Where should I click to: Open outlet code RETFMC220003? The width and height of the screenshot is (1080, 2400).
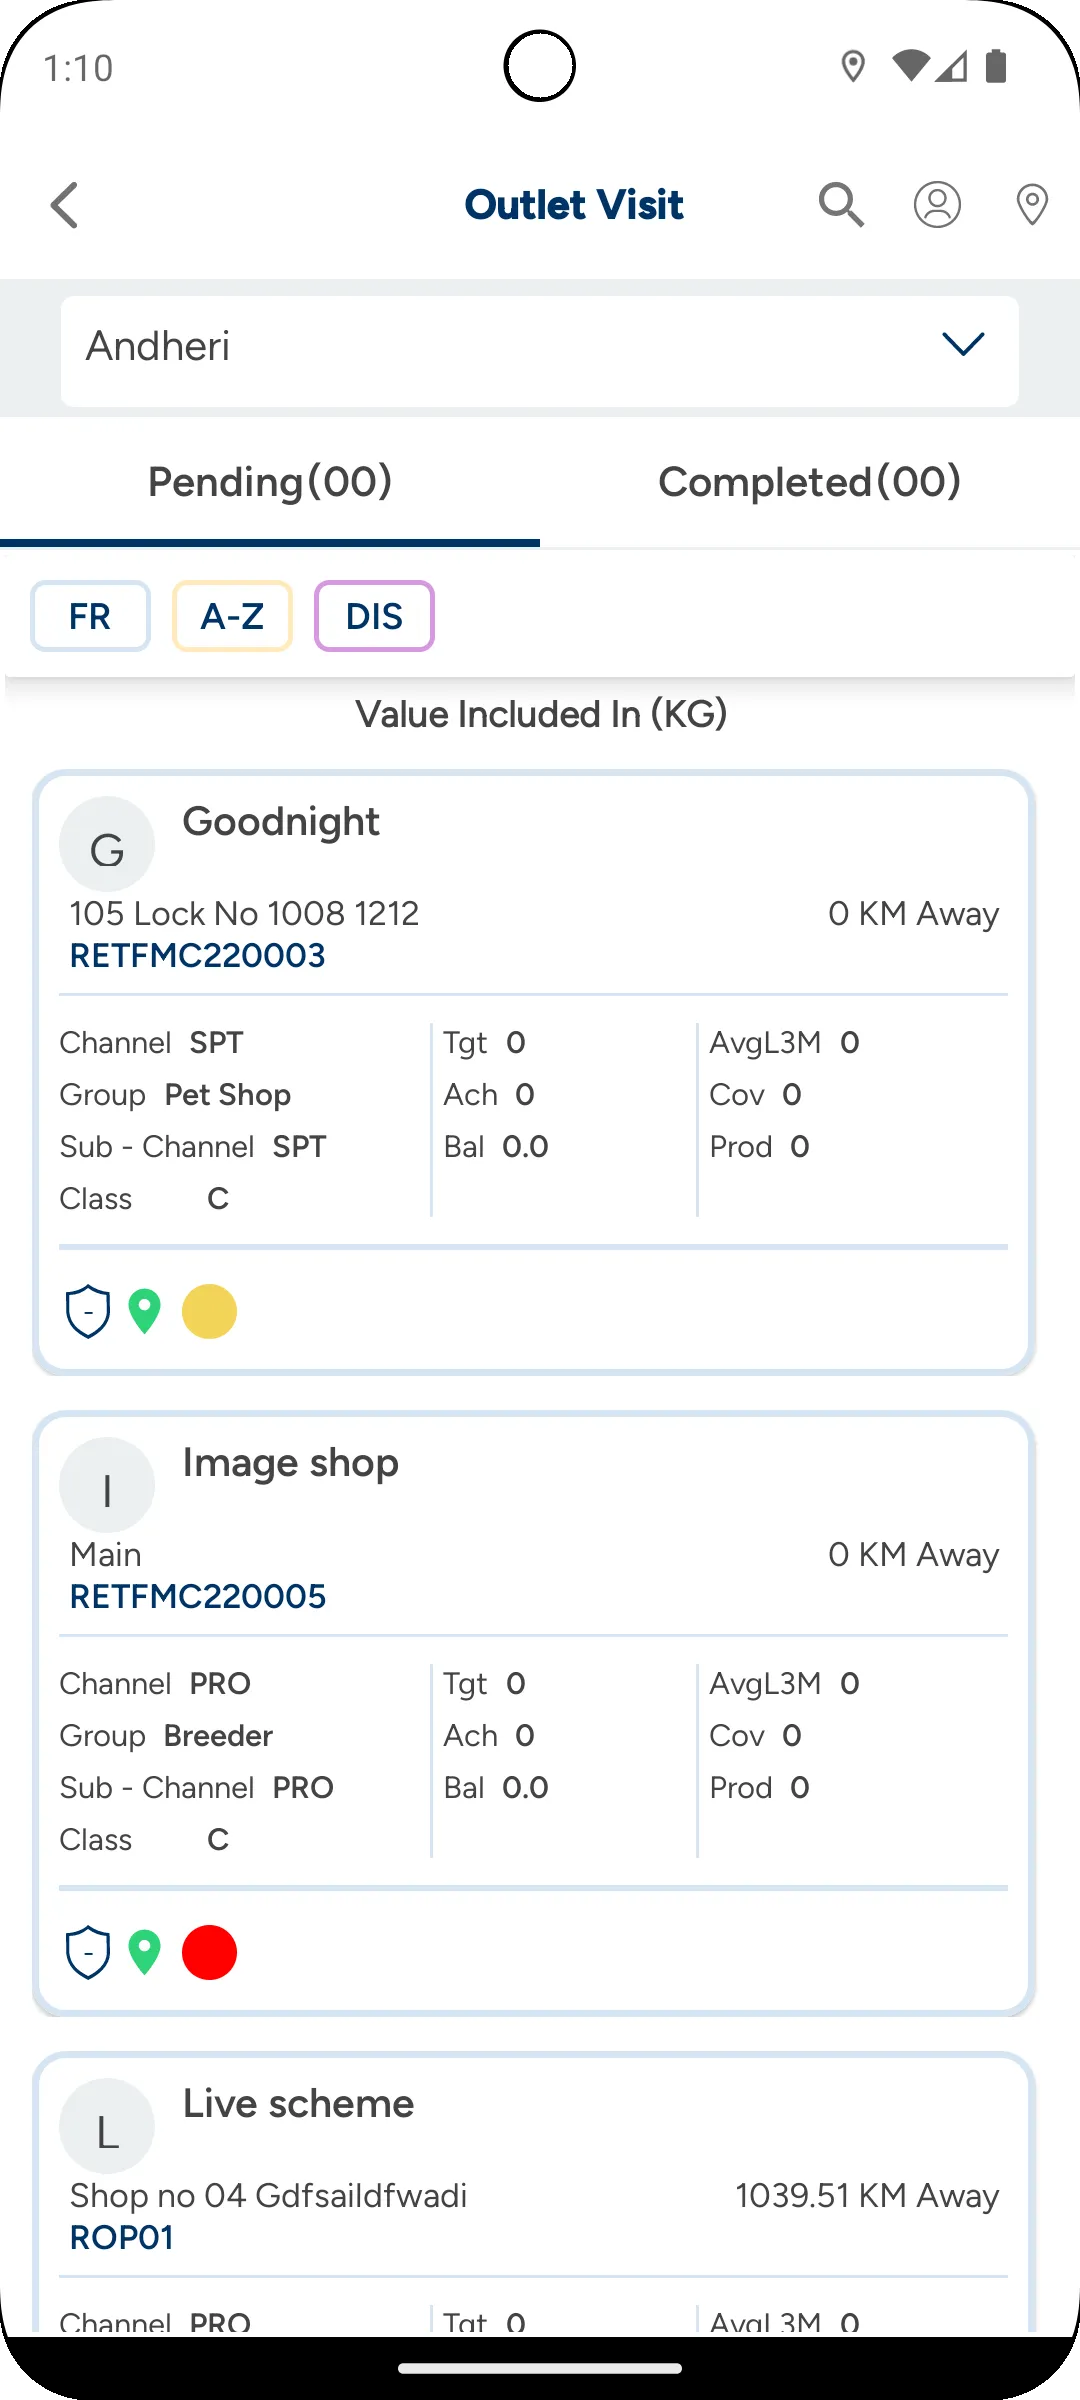pos(198,956)
